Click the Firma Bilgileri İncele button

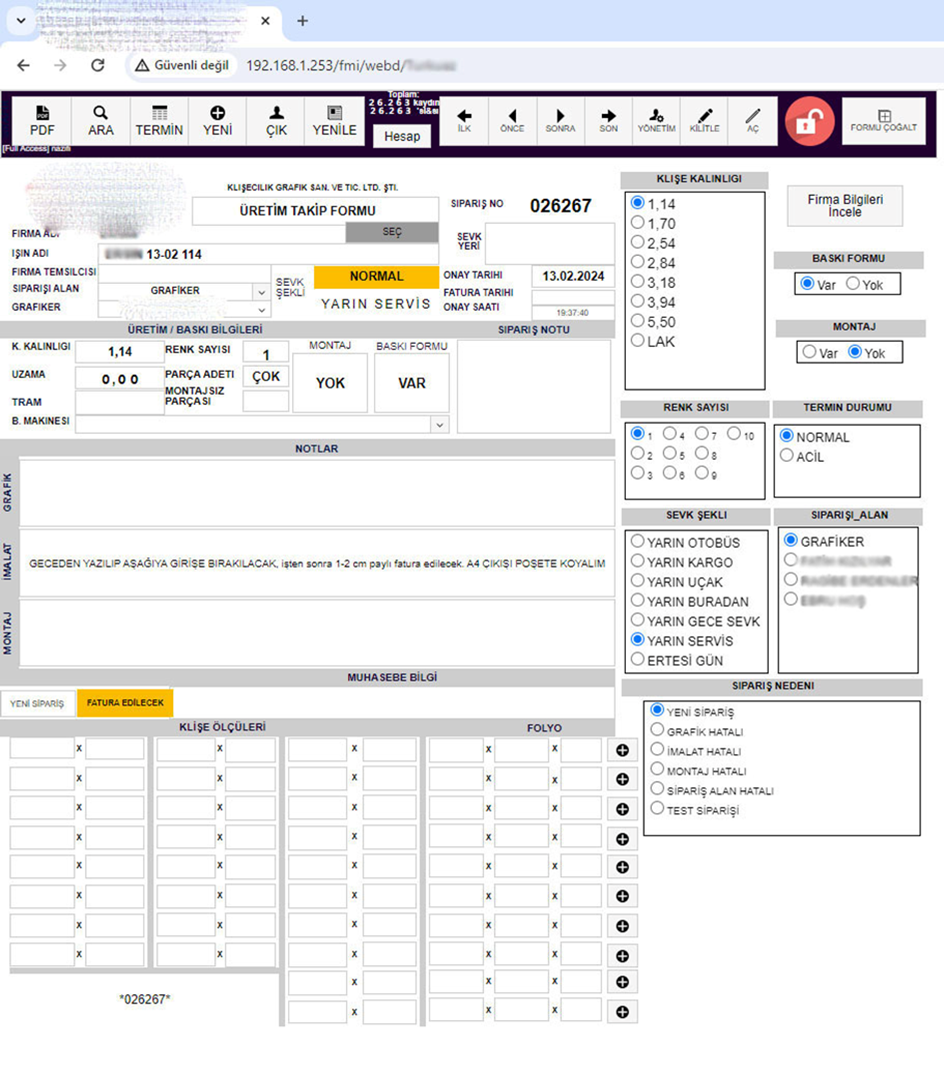pos(844,206)
